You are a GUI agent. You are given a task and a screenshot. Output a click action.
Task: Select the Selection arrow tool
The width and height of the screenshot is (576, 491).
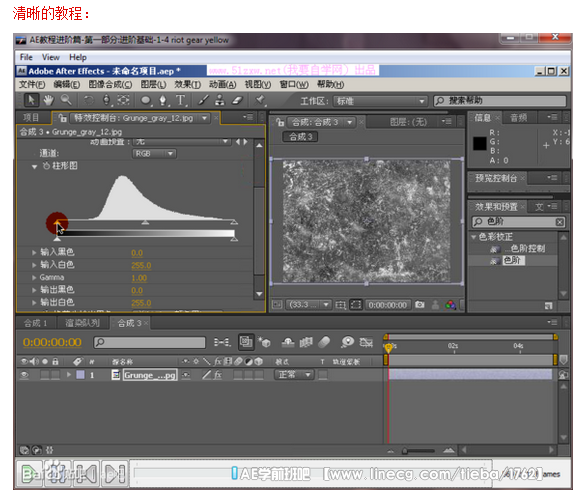click(x=31, y=100)
